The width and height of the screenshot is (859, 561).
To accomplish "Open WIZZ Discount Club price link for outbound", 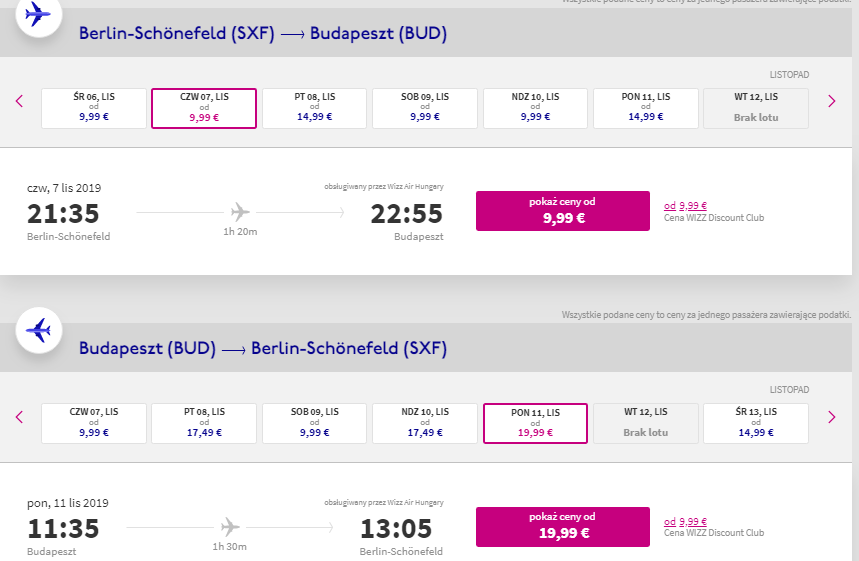I will point(685,206).
